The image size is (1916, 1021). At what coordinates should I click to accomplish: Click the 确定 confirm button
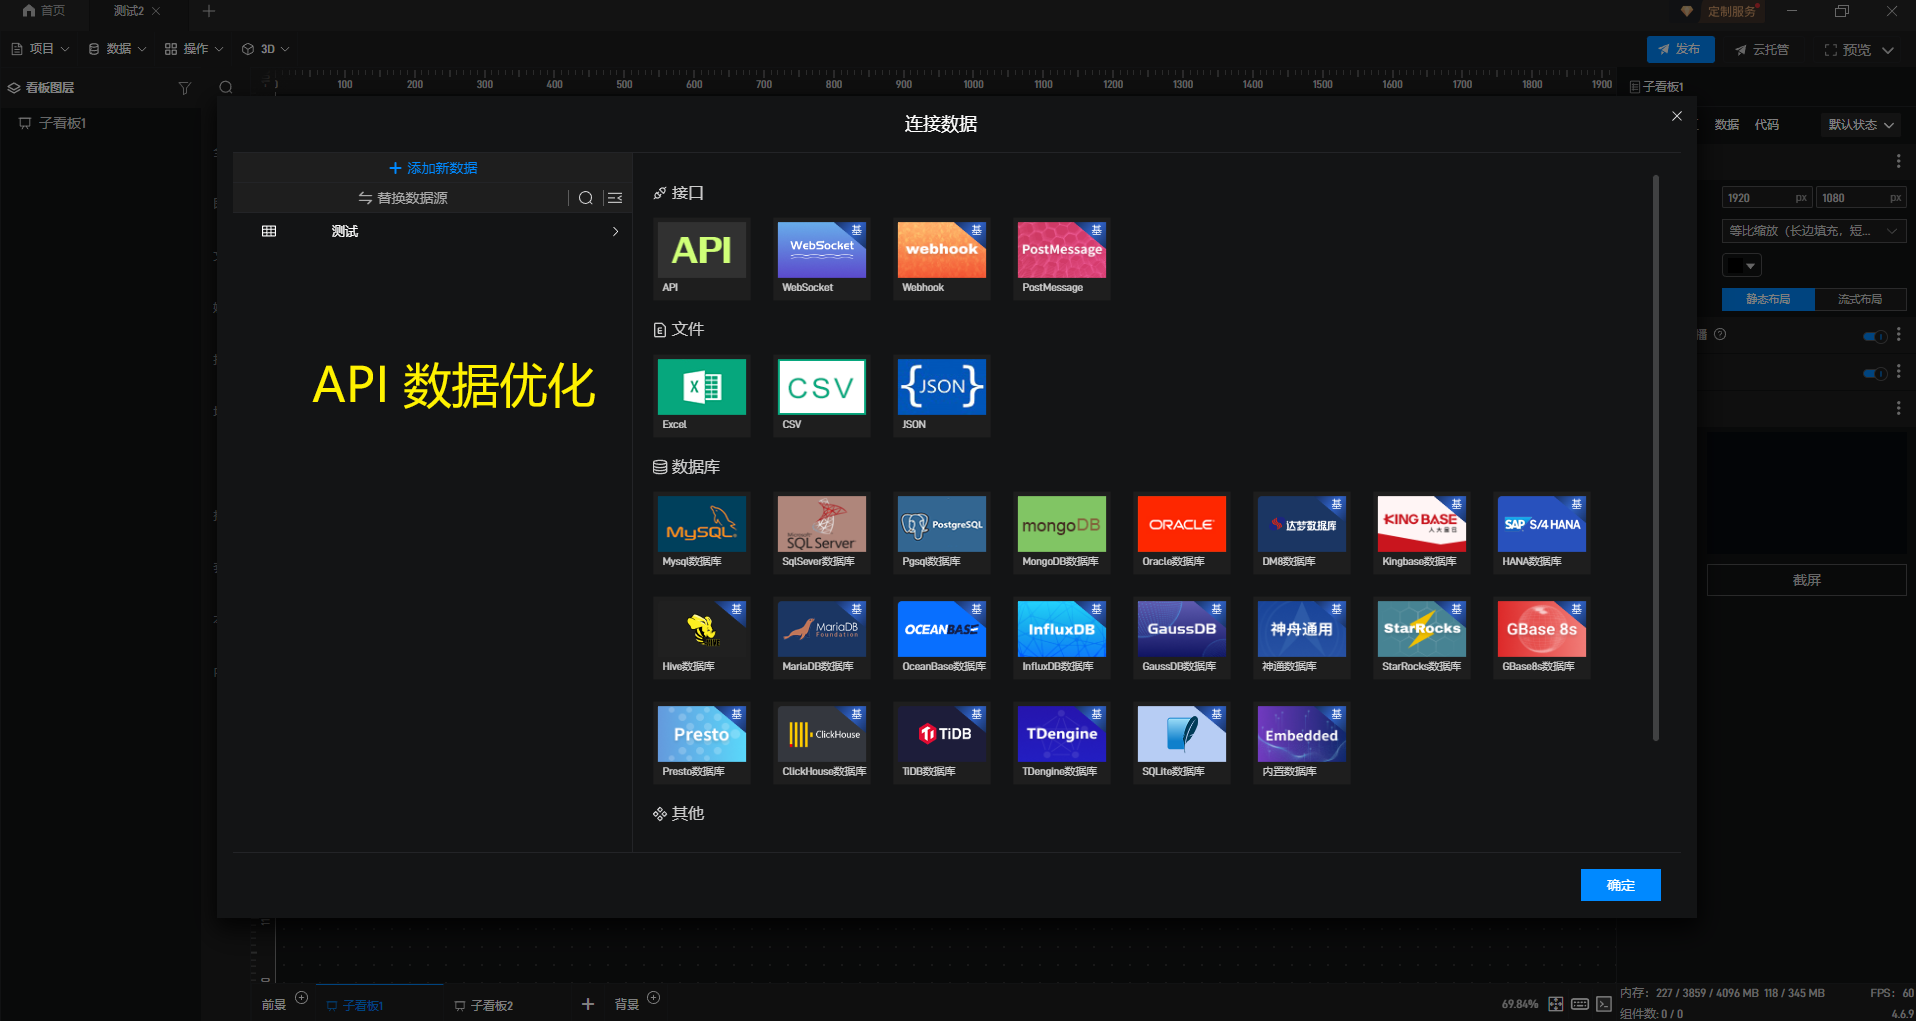point(1620,885)
